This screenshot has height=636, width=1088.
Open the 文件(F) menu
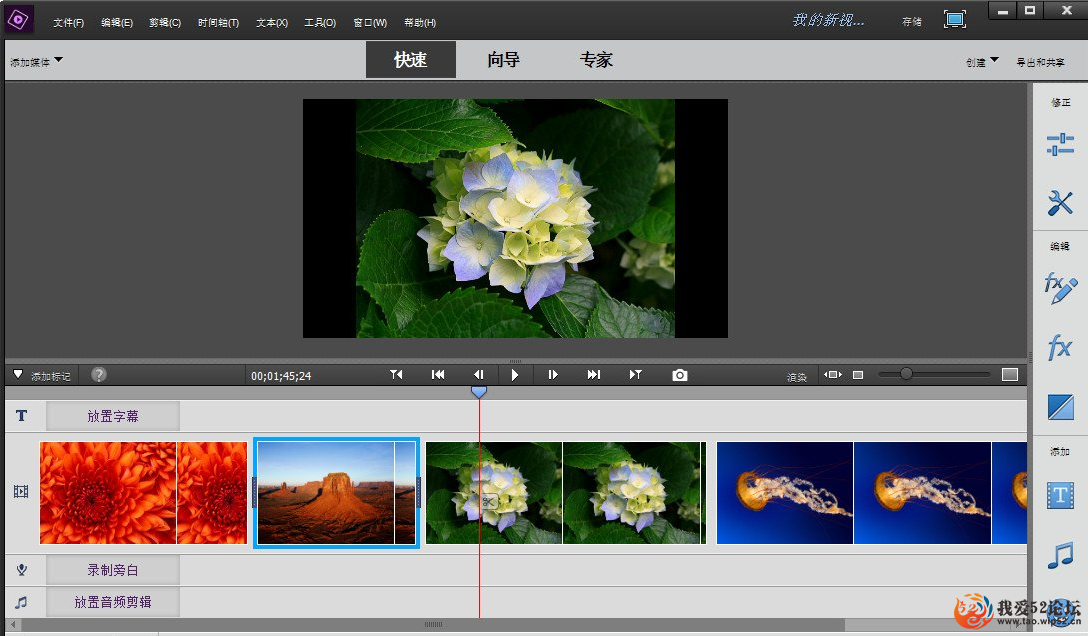click(x=68, y=22)
